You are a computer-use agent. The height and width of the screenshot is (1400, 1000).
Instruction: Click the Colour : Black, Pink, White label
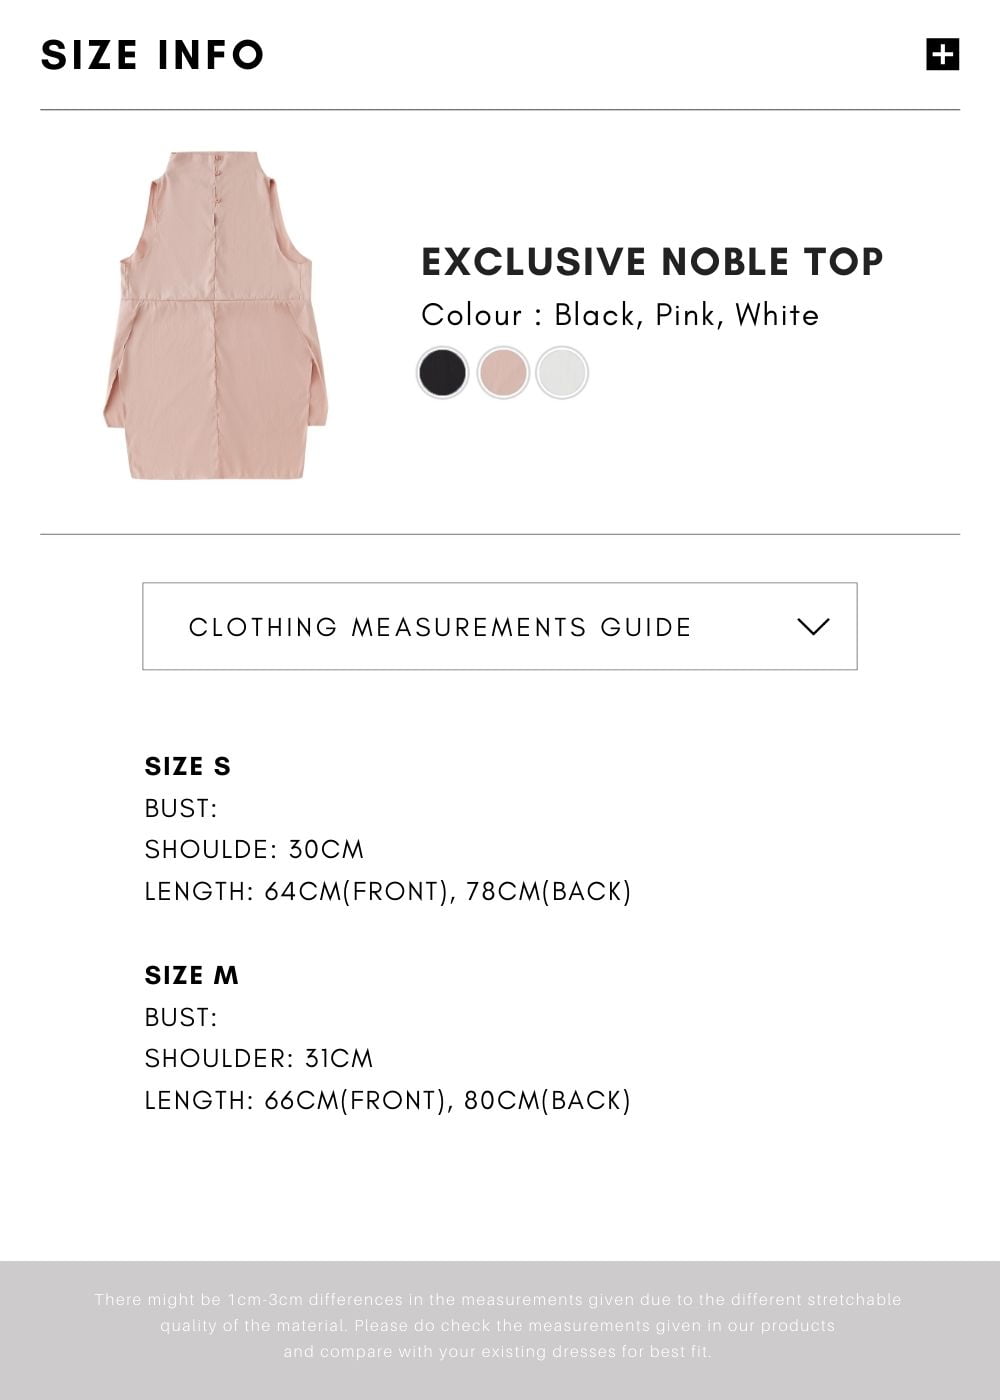pos(620,315)
